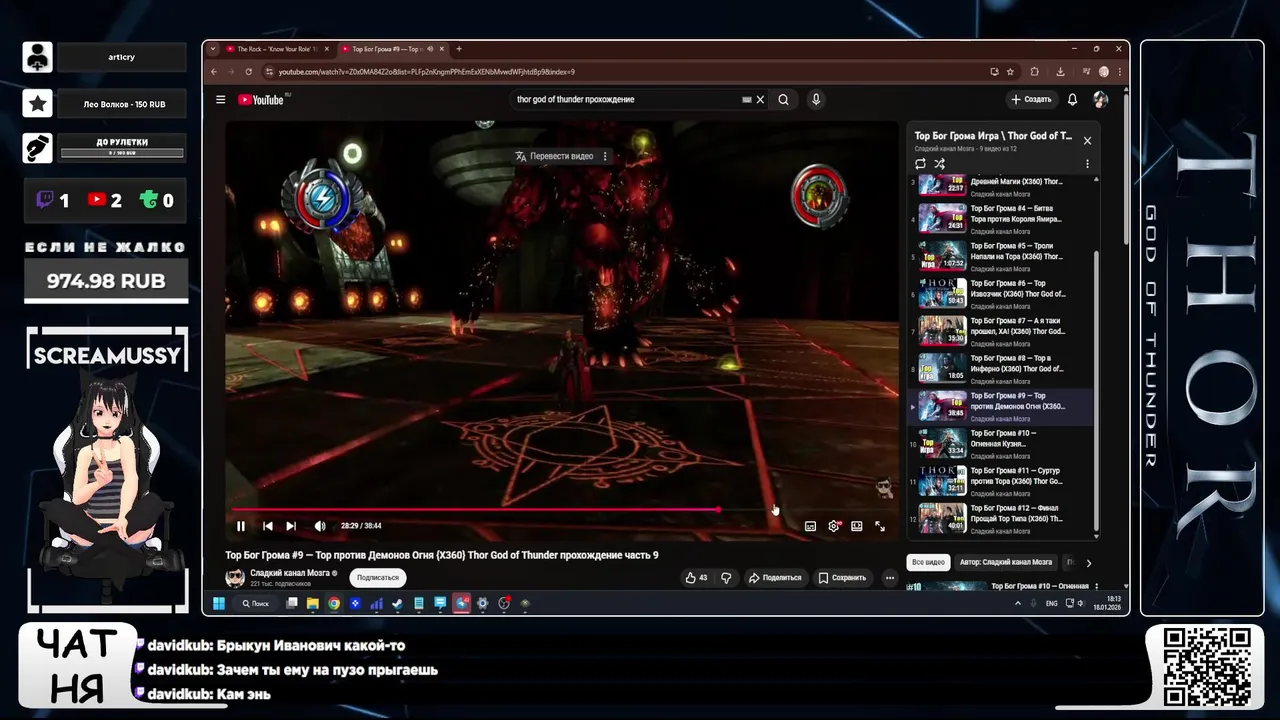Screen dimensions: 1280x720
Task: Close the playlist panel
Action: click(1087, 141)
